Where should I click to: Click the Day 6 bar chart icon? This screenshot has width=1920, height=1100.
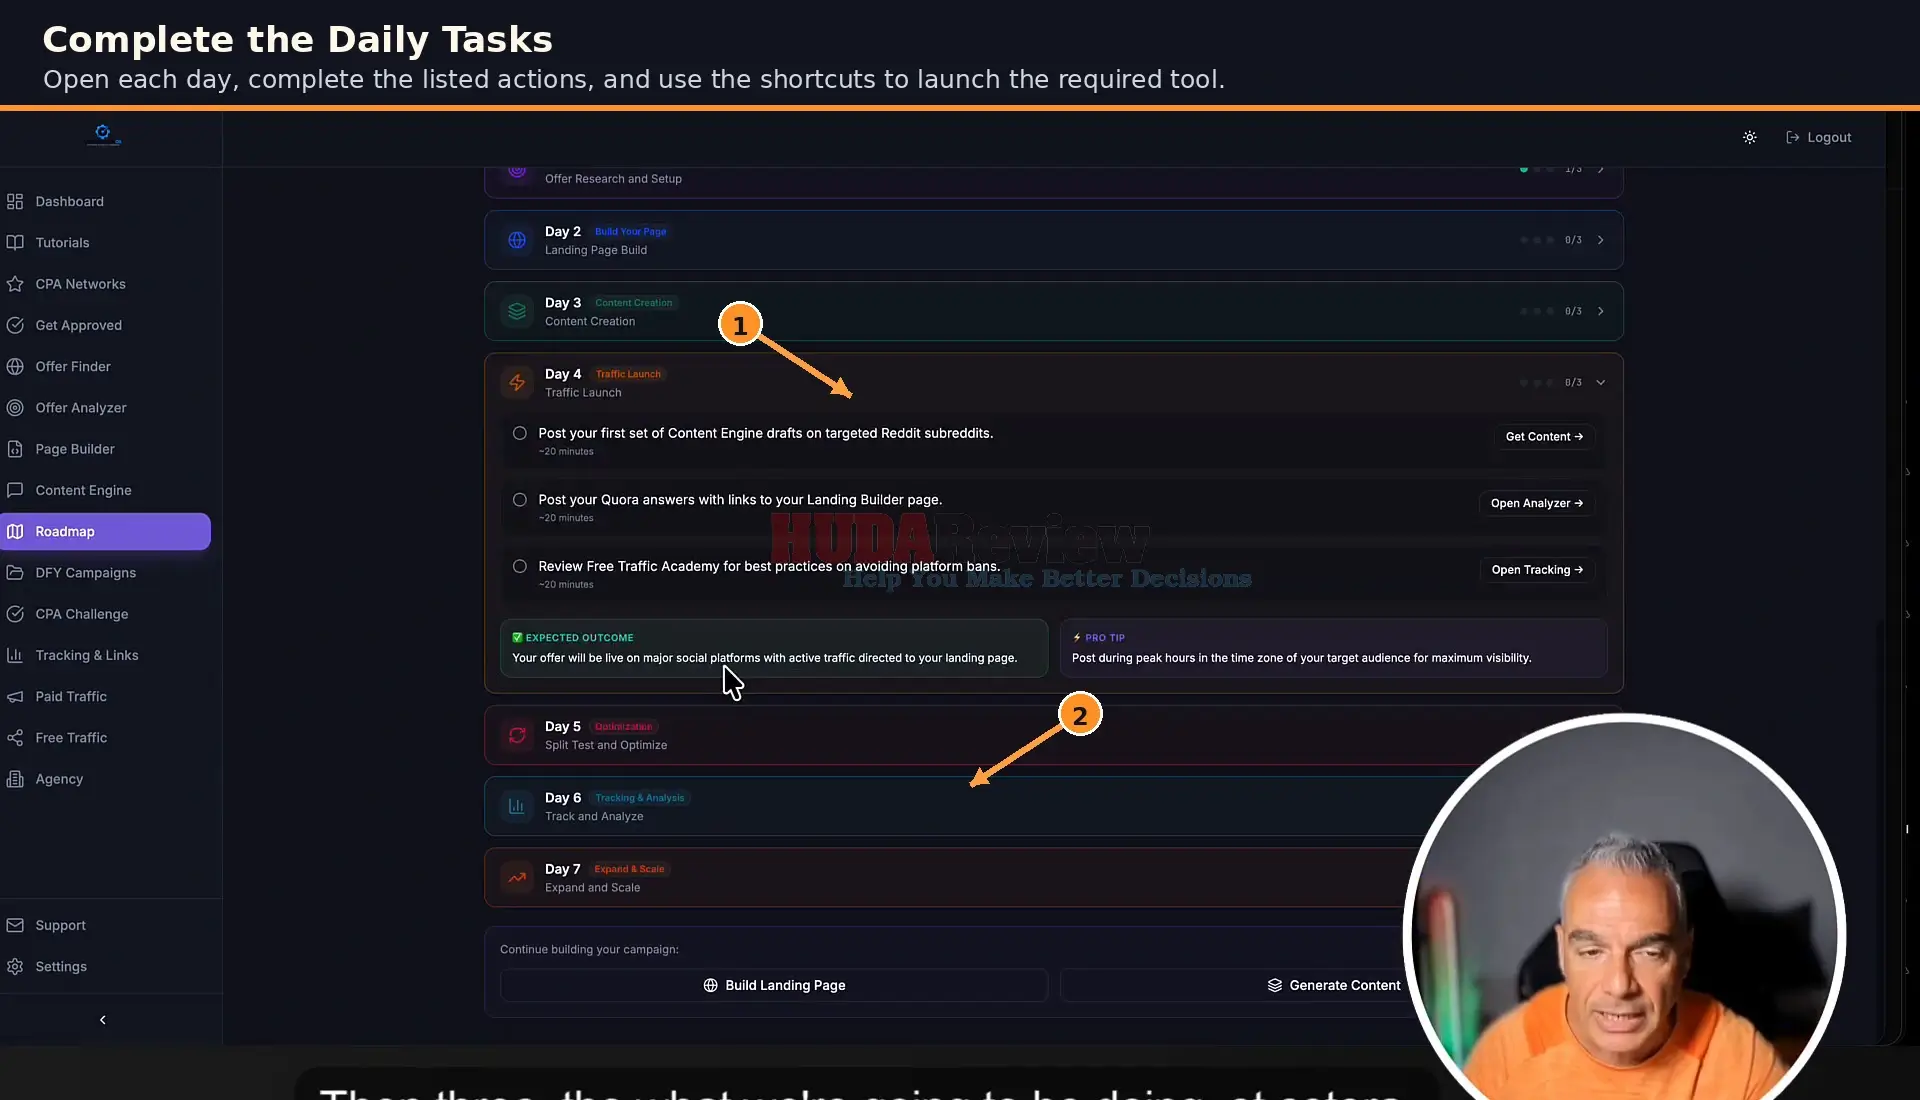pos(517,806)
